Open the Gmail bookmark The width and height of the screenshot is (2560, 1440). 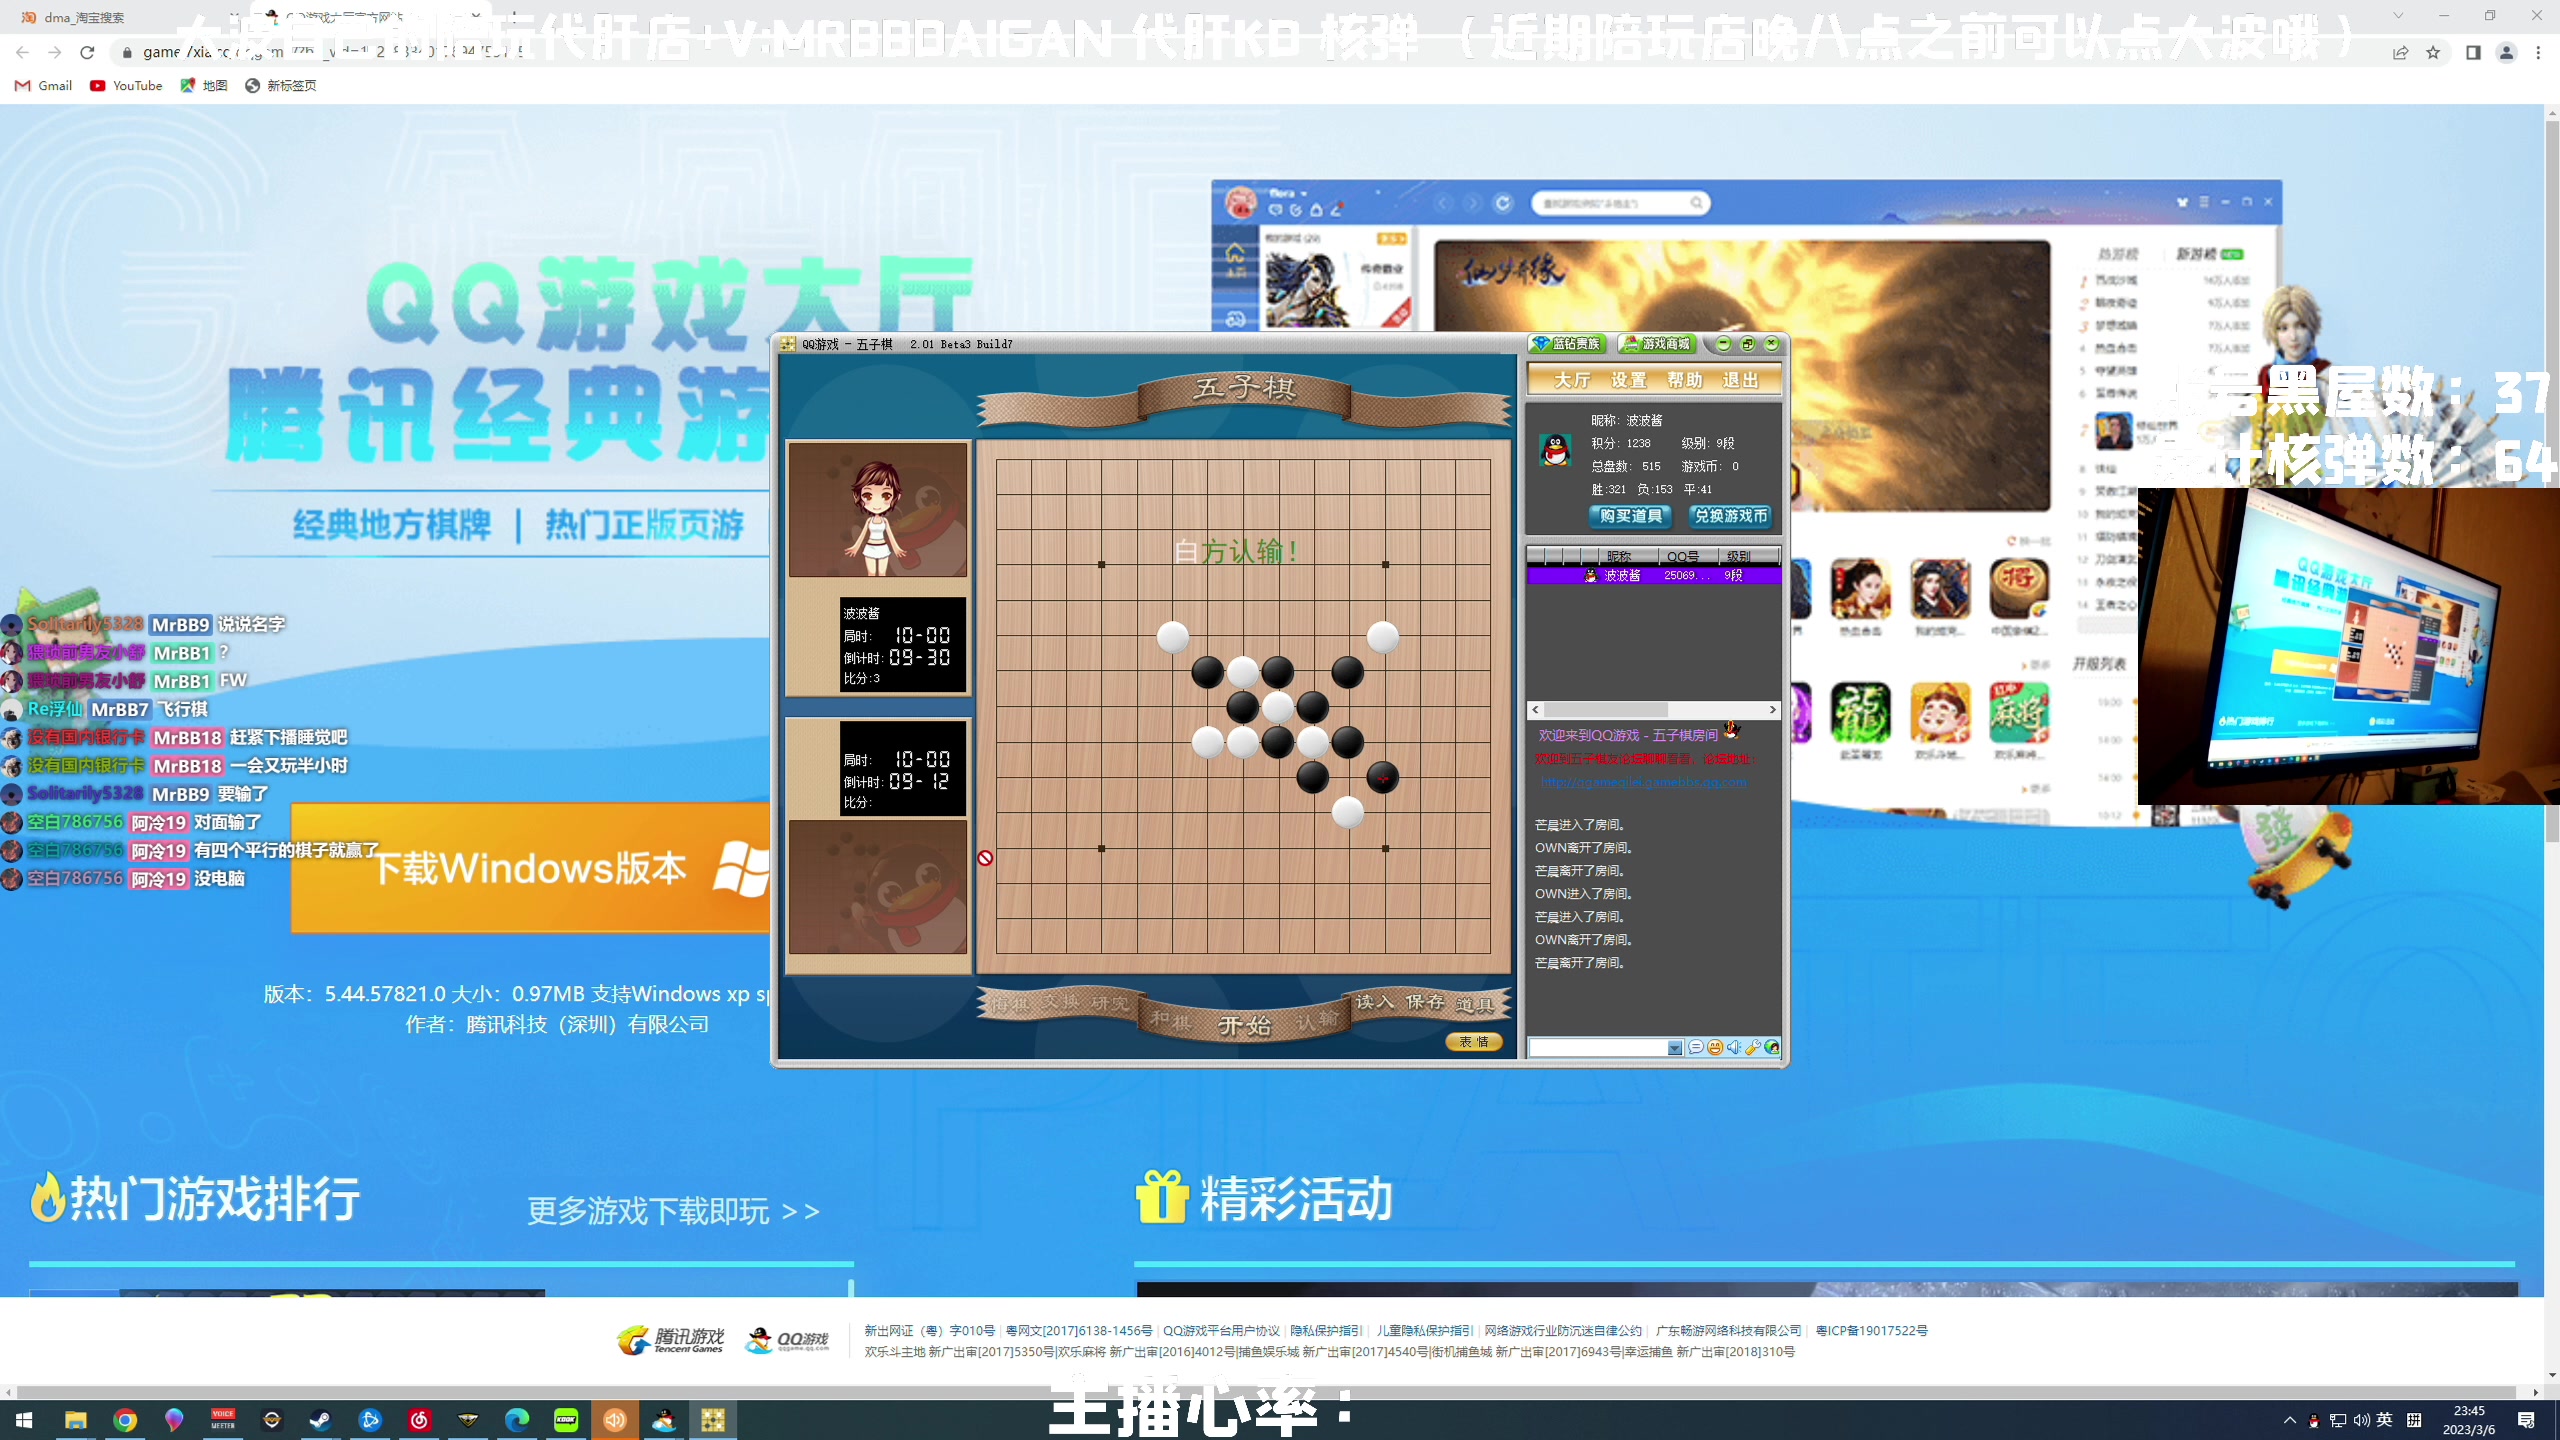[43, 86]
